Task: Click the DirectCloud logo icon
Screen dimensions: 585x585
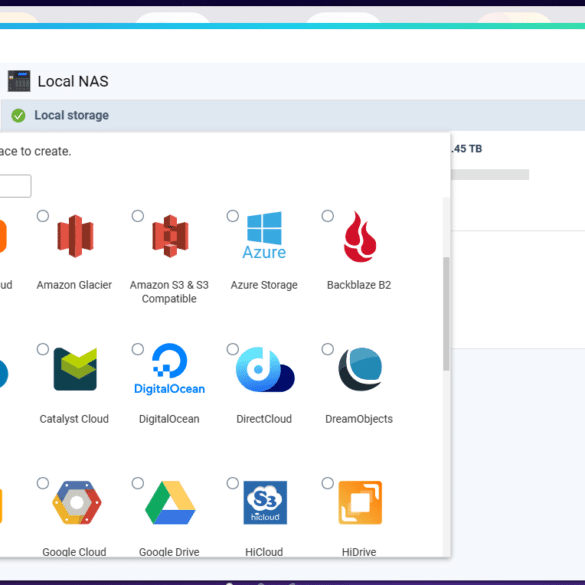Action: [x=265, y=369]
